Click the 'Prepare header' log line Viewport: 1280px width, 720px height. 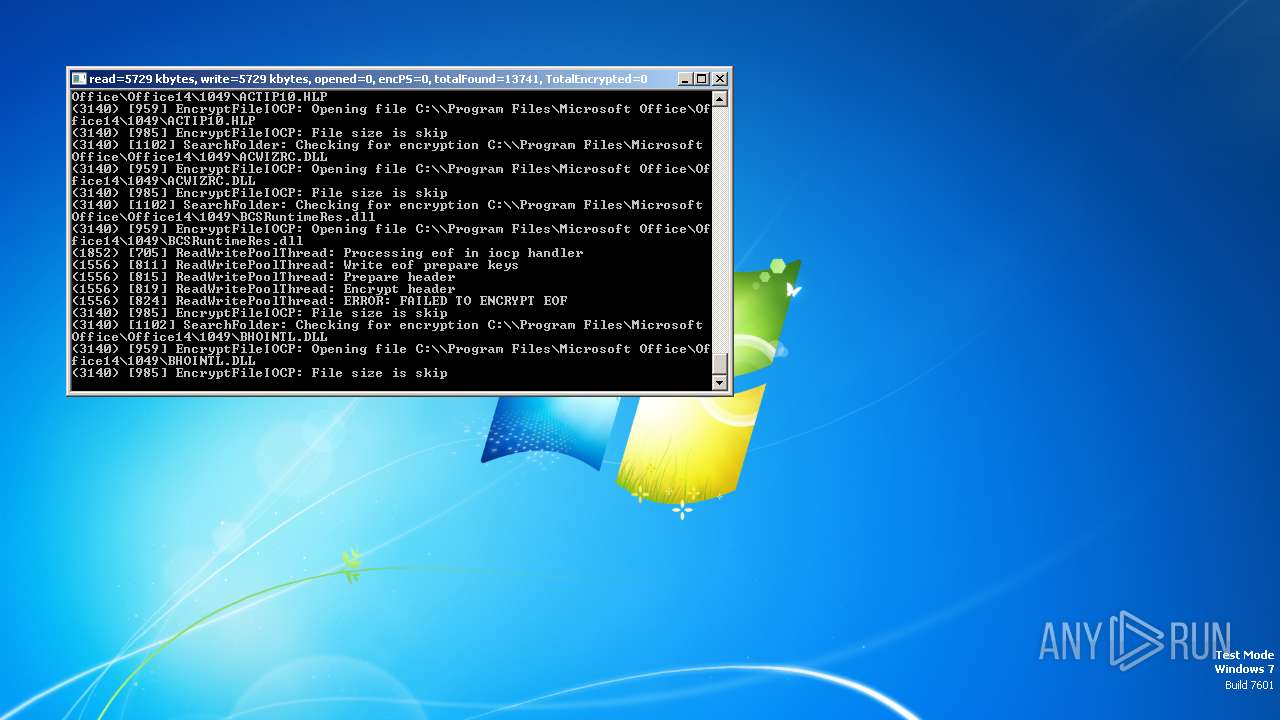[x=264, y=277]
